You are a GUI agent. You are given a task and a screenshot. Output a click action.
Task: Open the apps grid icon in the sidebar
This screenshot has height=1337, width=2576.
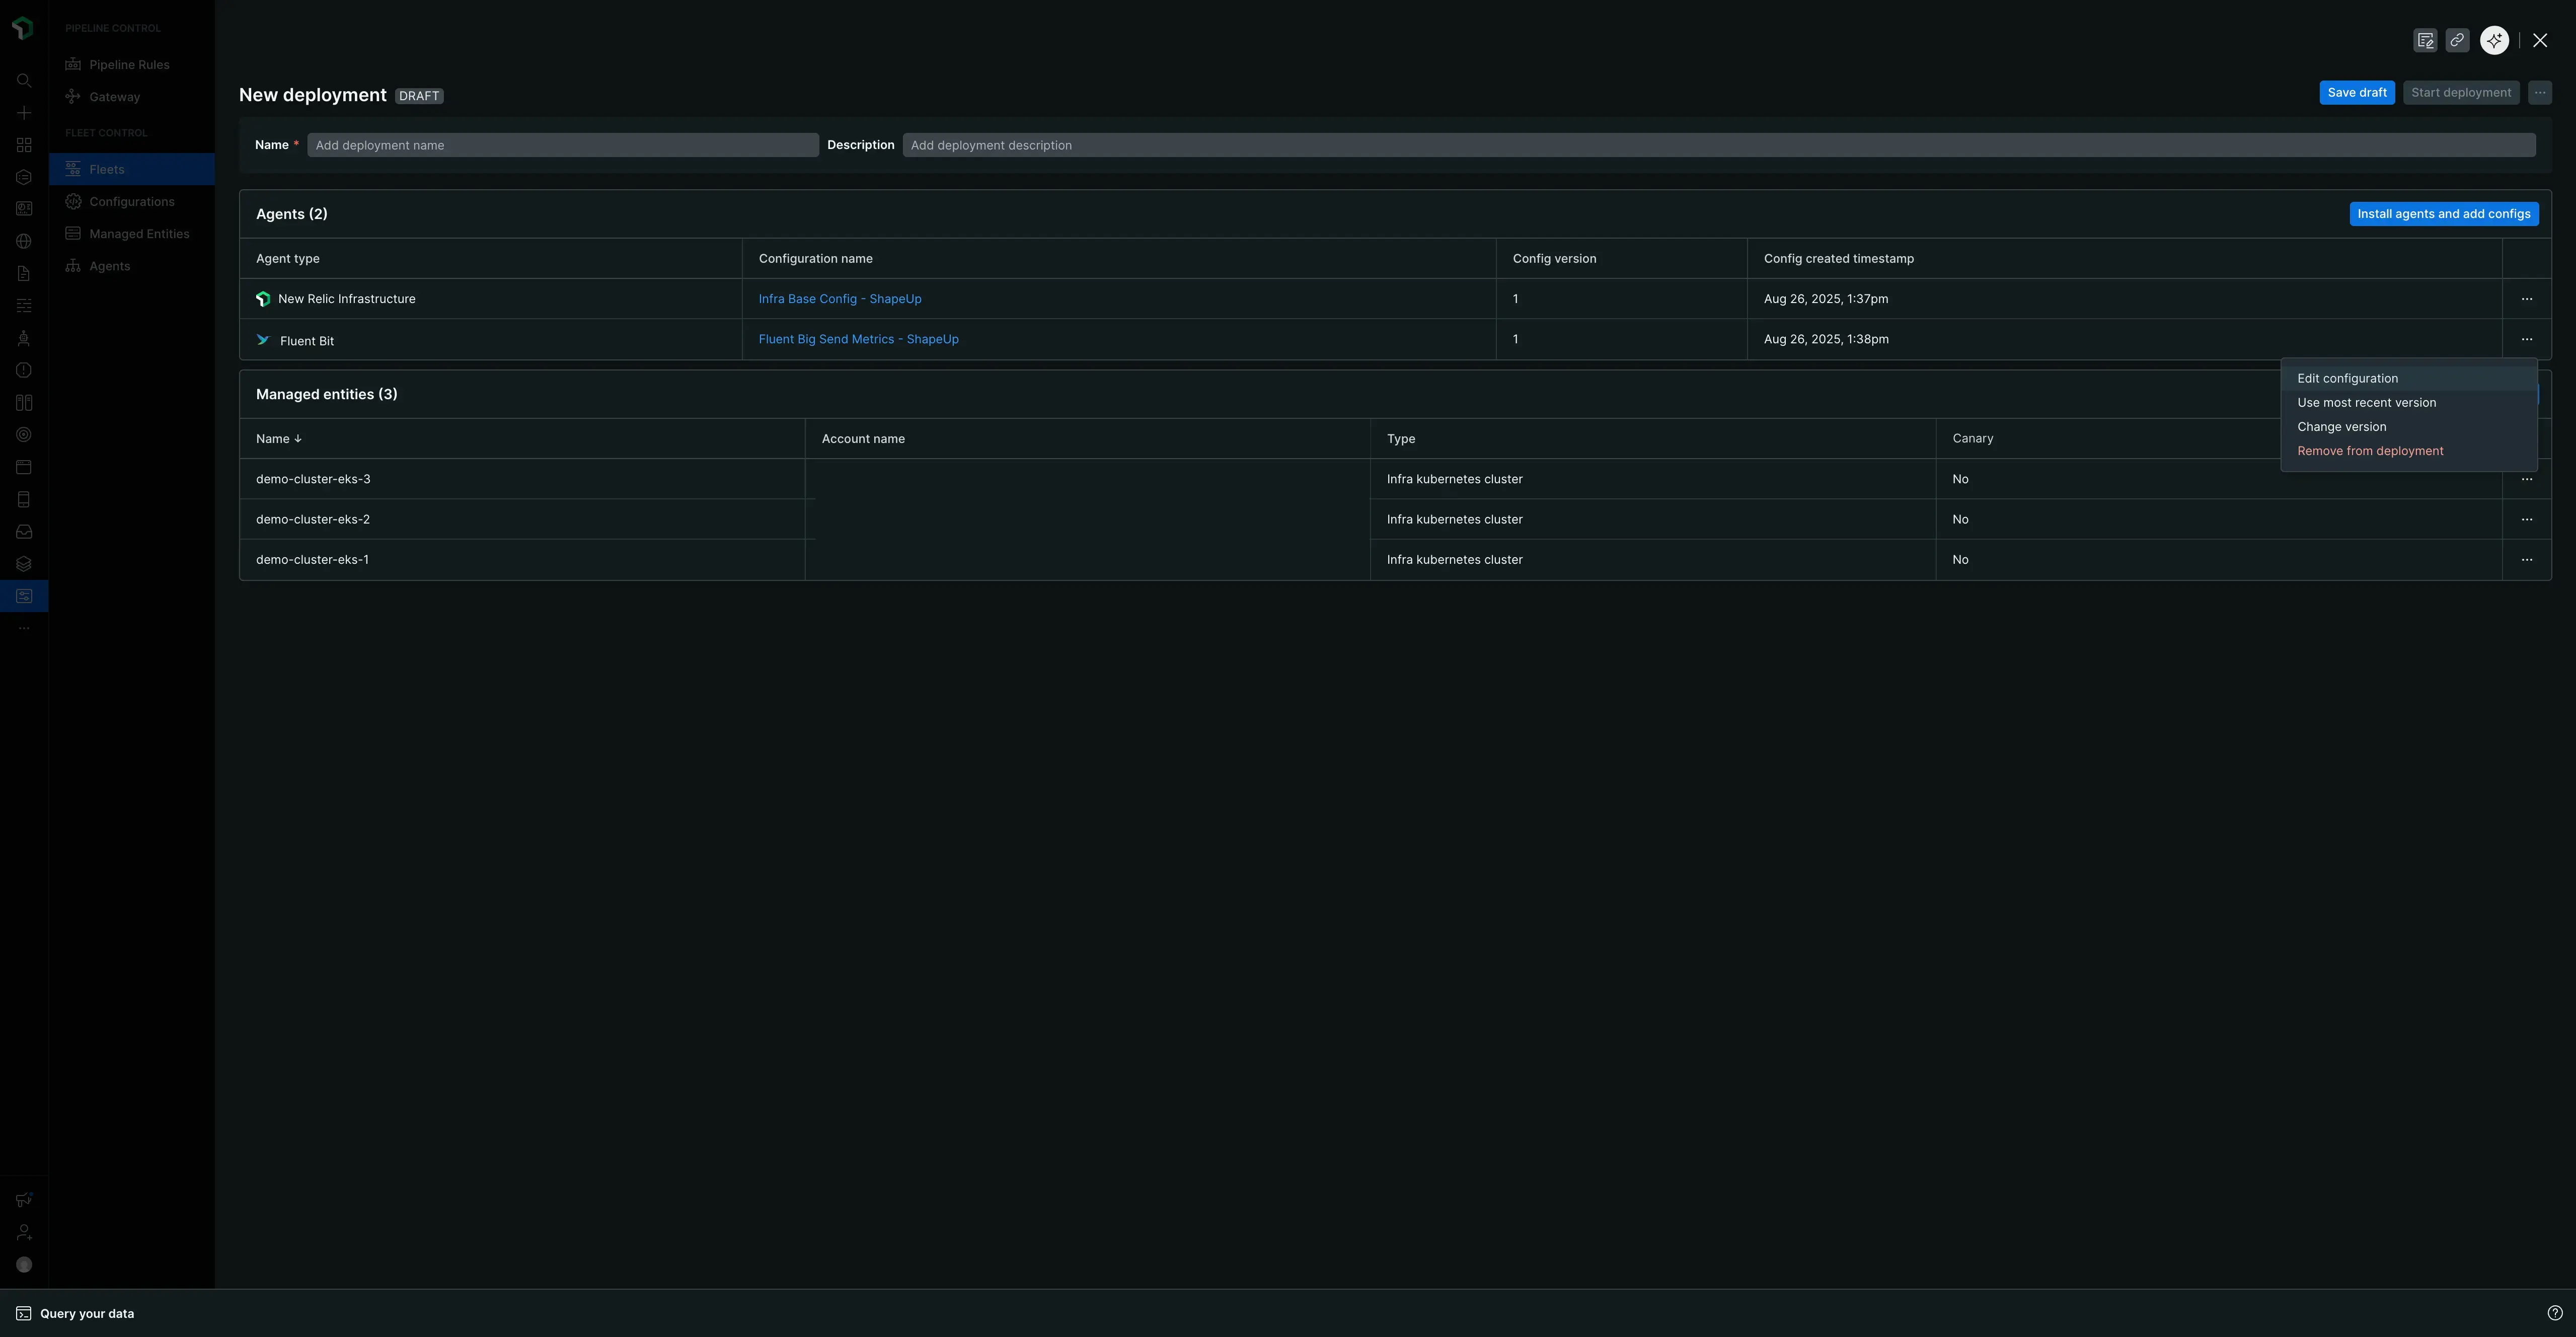coord(23,145)
